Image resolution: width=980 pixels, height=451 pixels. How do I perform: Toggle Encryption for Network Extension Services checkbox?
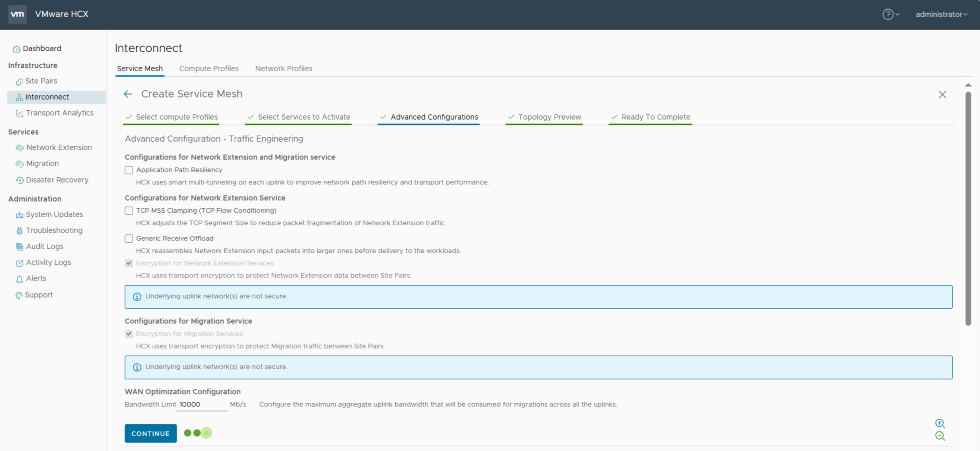pyautogui.click(x=129, y=264)
